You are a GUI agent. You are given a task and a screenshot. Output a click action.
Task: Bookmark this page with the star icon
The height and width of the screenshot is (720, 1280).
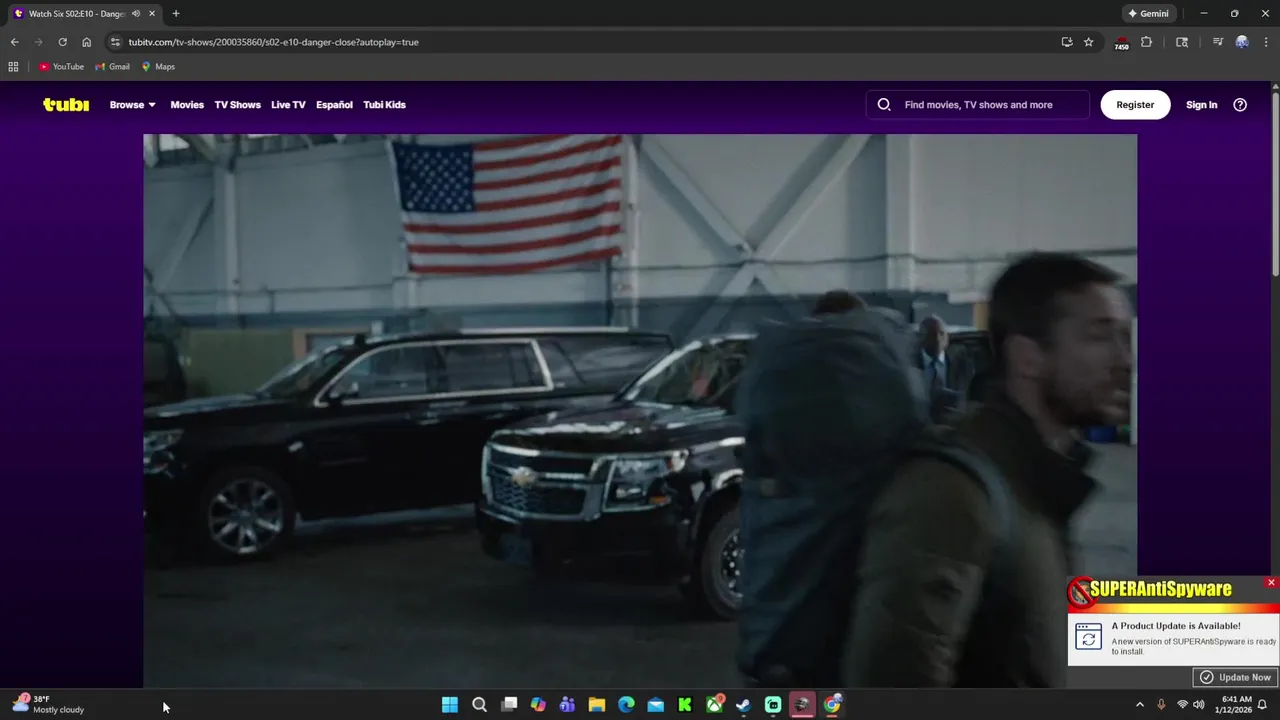[x=1089, y=42]
